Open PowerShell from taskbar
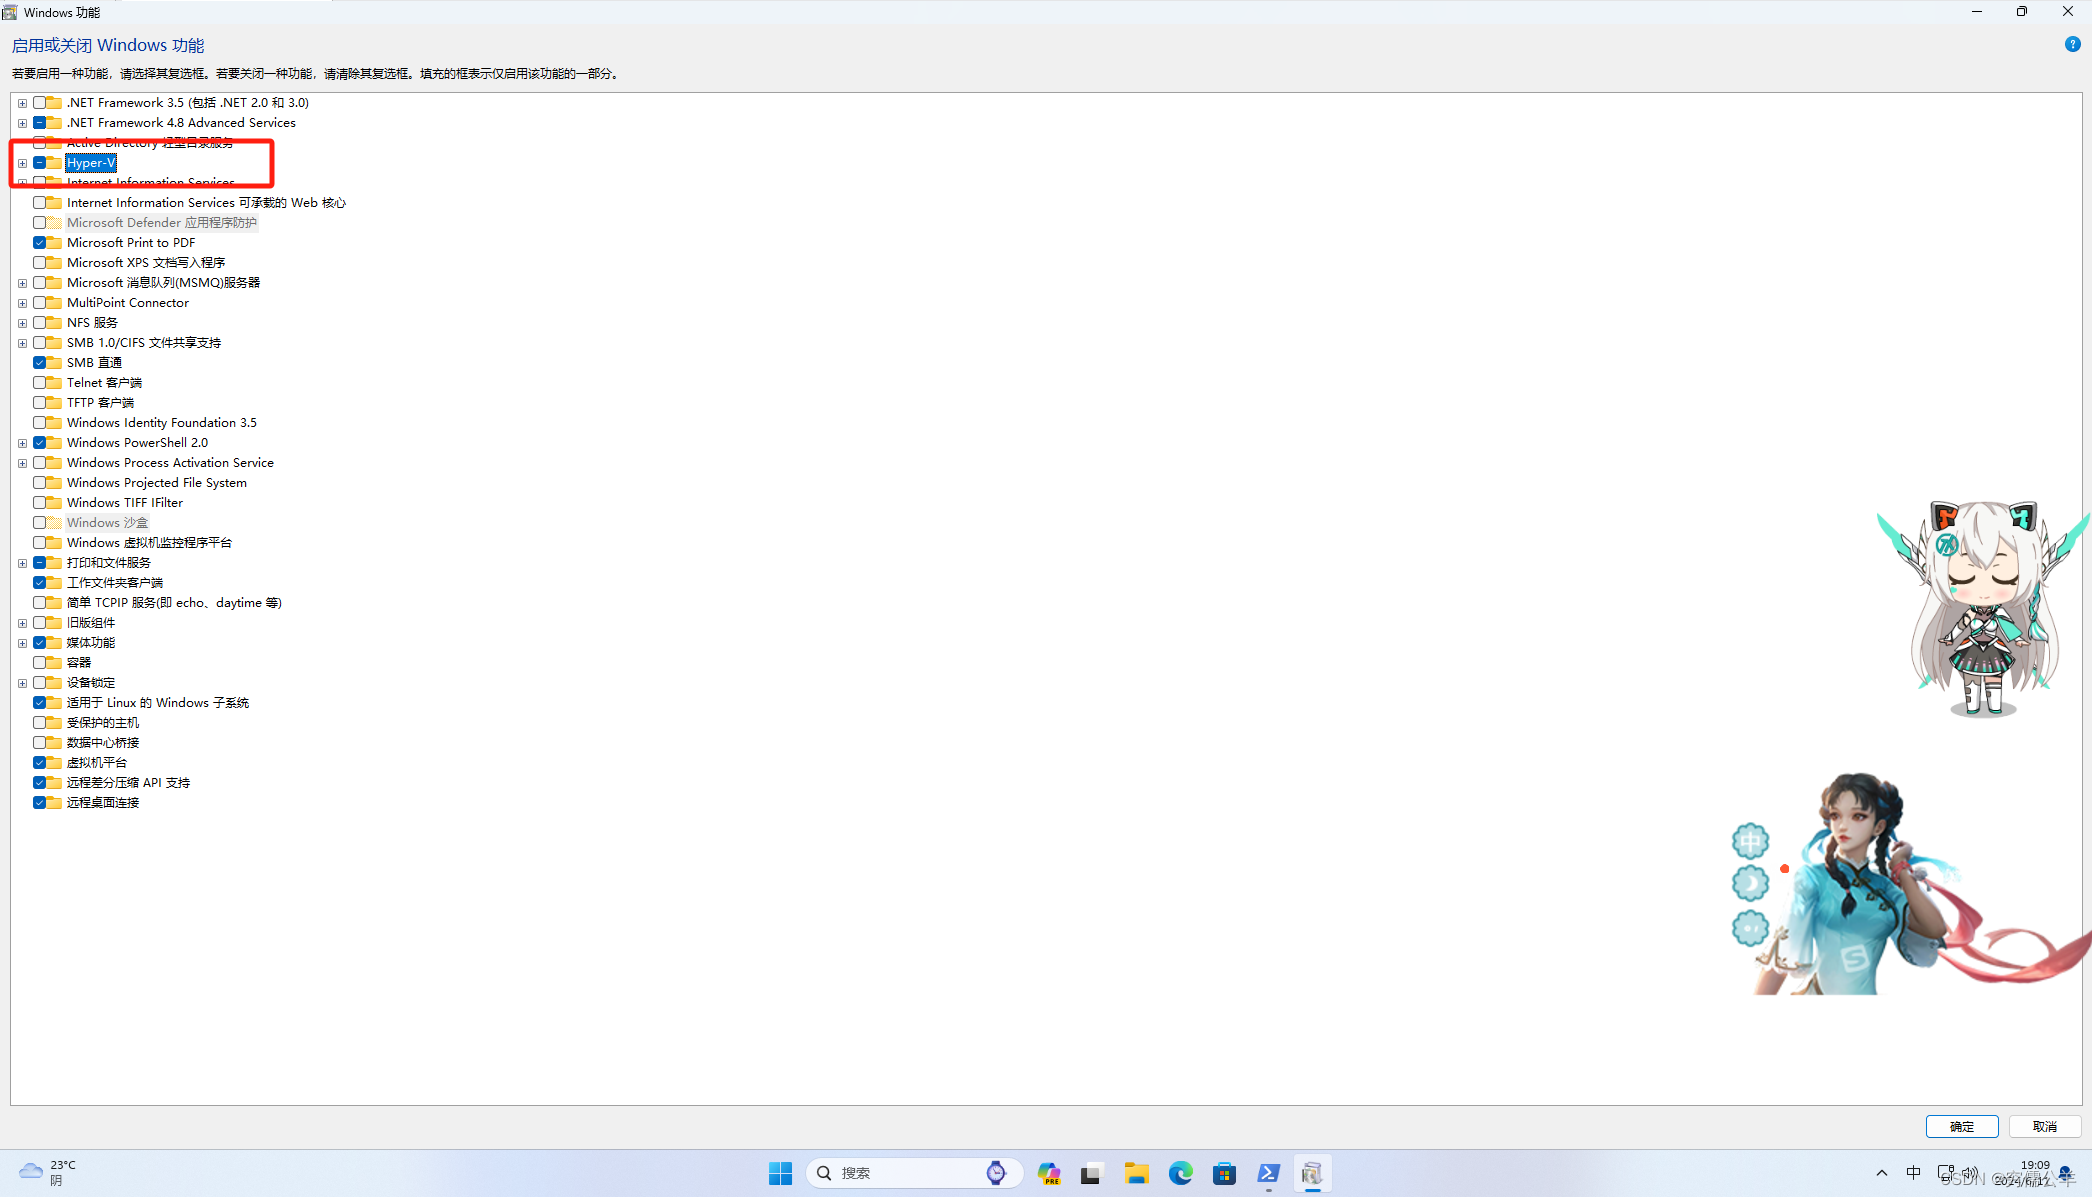The image size is (2092, 1197). coord(1268,1173)
